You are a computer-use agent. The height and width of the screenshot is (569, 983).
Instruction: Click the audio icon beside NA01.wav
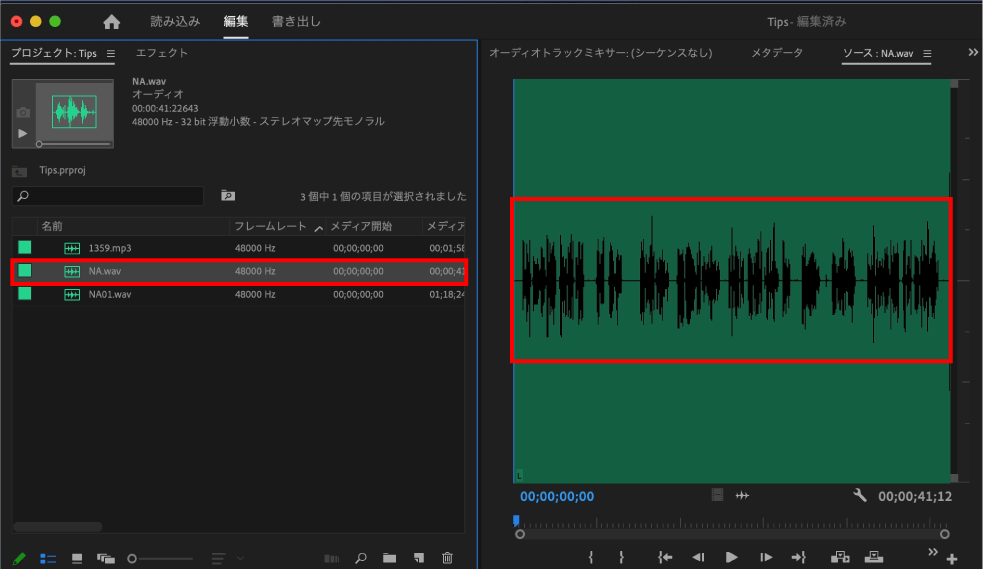(72, 295)
